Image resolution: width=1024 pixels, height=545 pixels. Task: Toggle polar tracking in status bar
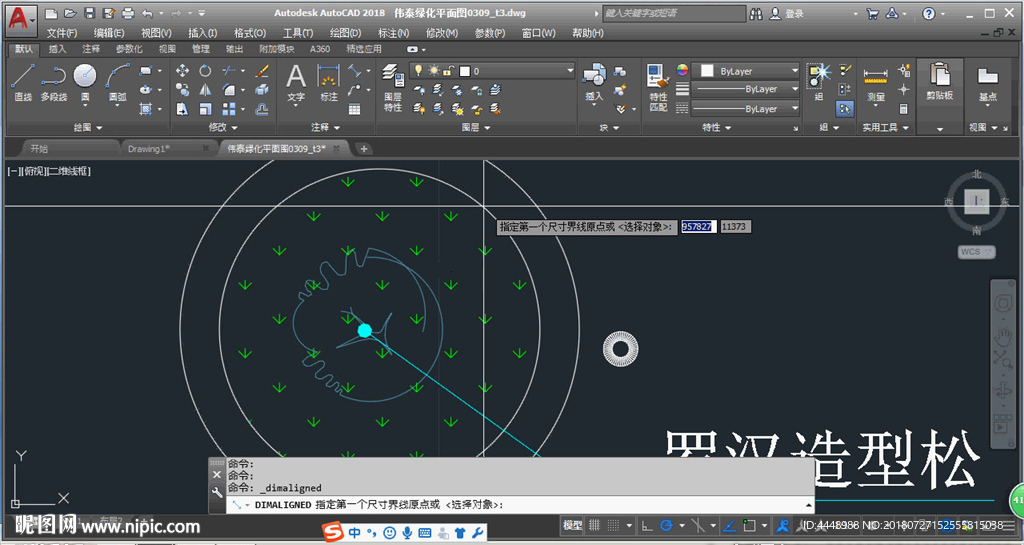(x=667, y=525)
